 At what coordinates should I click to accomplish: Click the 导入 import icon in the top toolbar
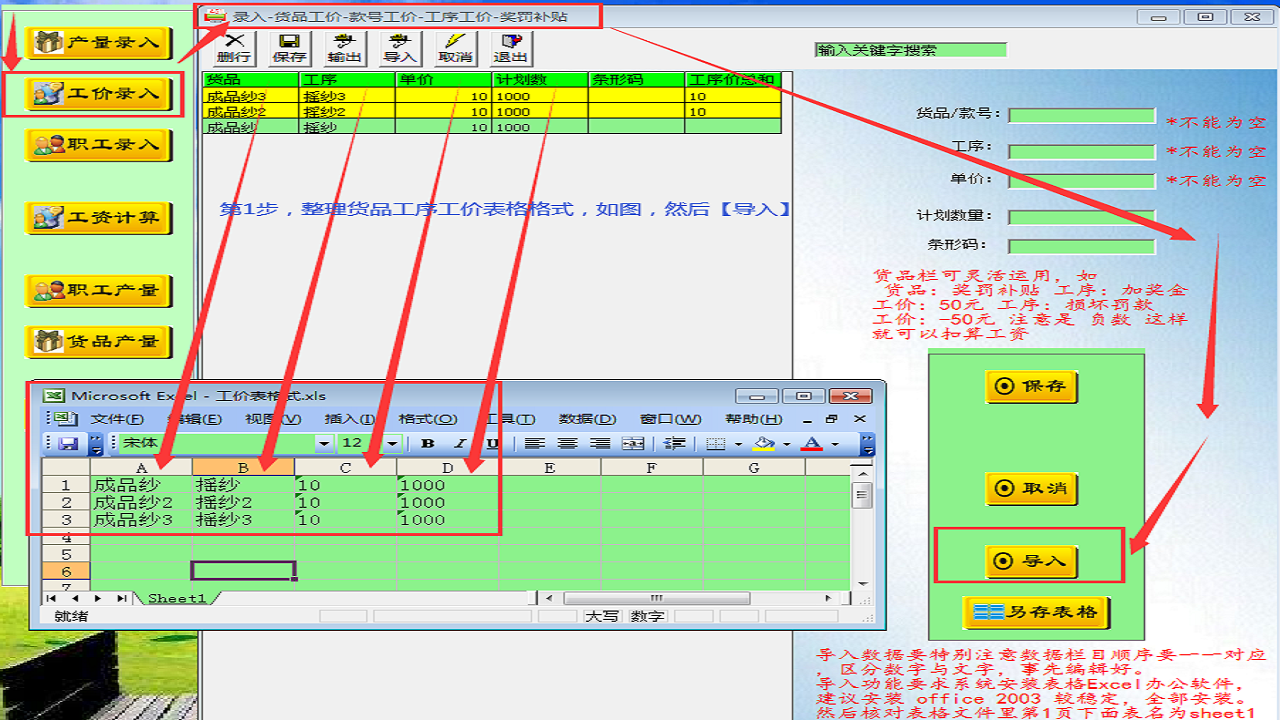(400, 47)
